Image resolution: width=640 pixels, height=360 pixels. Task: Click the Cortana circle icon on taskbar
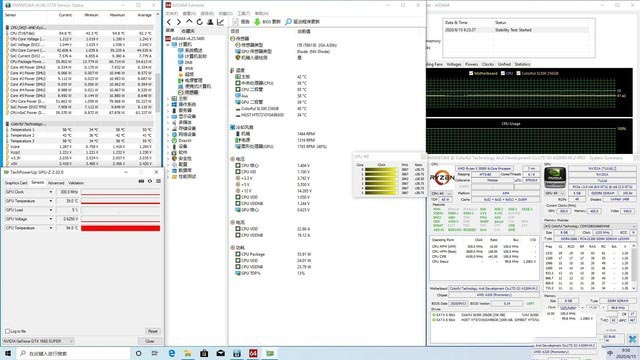[x=138, y=353]
